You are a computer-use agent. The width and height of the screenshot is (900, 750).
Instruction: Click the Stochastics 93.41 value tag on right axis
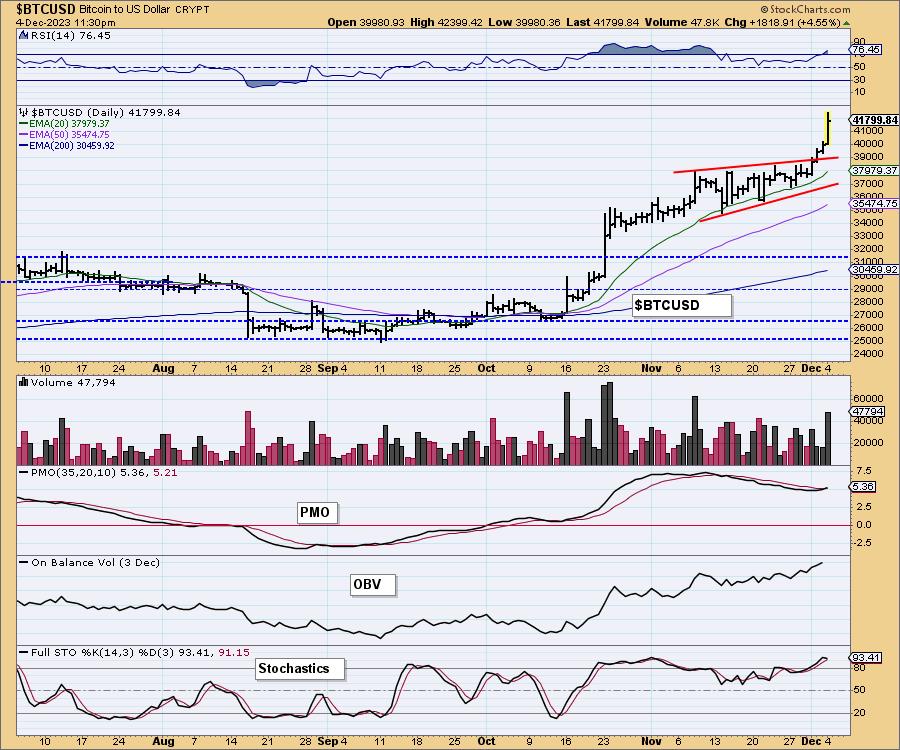pyautogui.click(x=866, y=658)
